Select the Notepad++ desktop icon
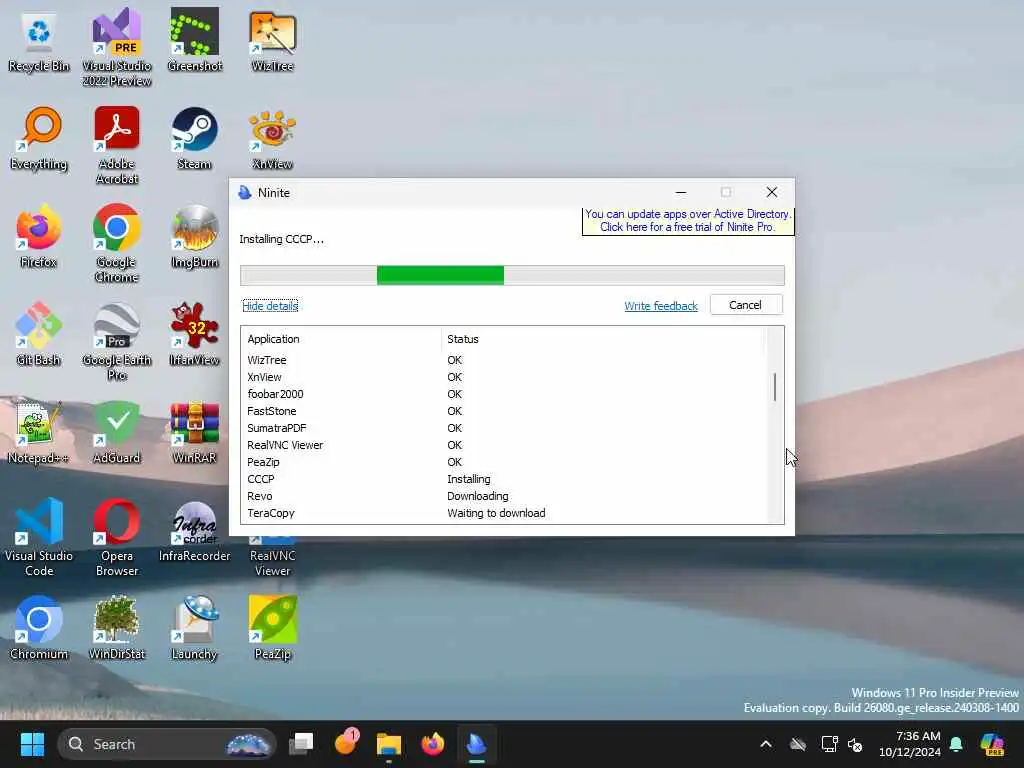The image size is (1024, 768). 39,432
